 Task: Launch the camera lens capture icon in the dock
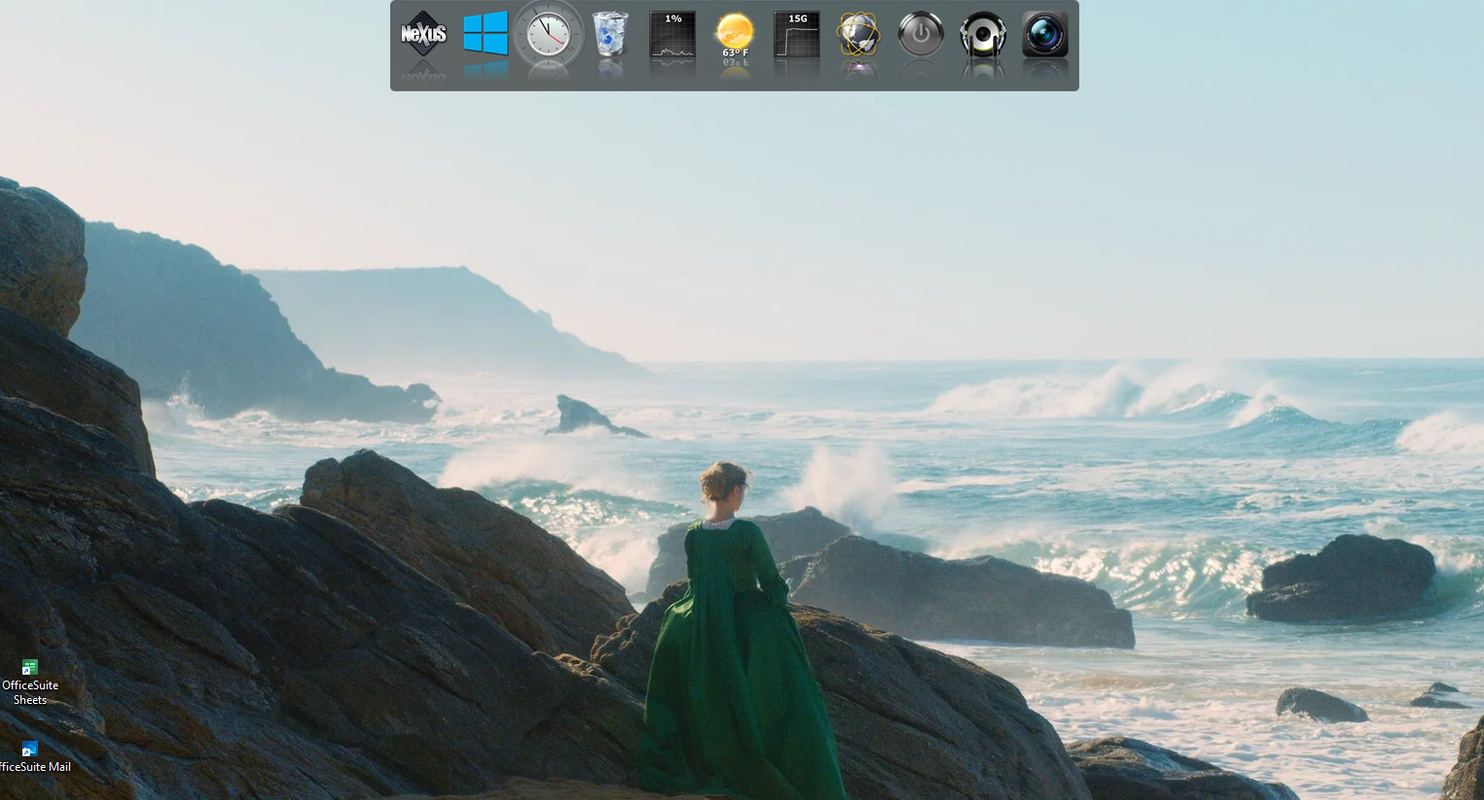pos(1045,34)
